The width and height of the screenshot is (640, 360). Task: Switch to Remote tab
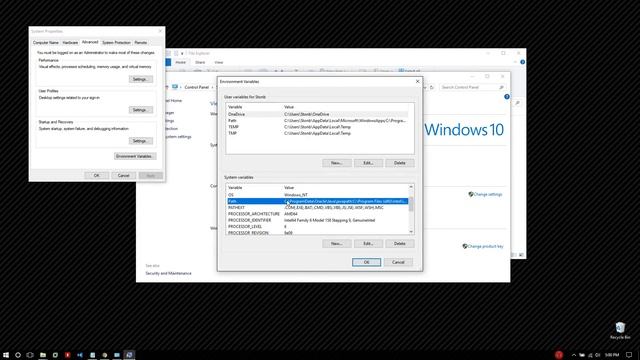[x=141, y=42]
